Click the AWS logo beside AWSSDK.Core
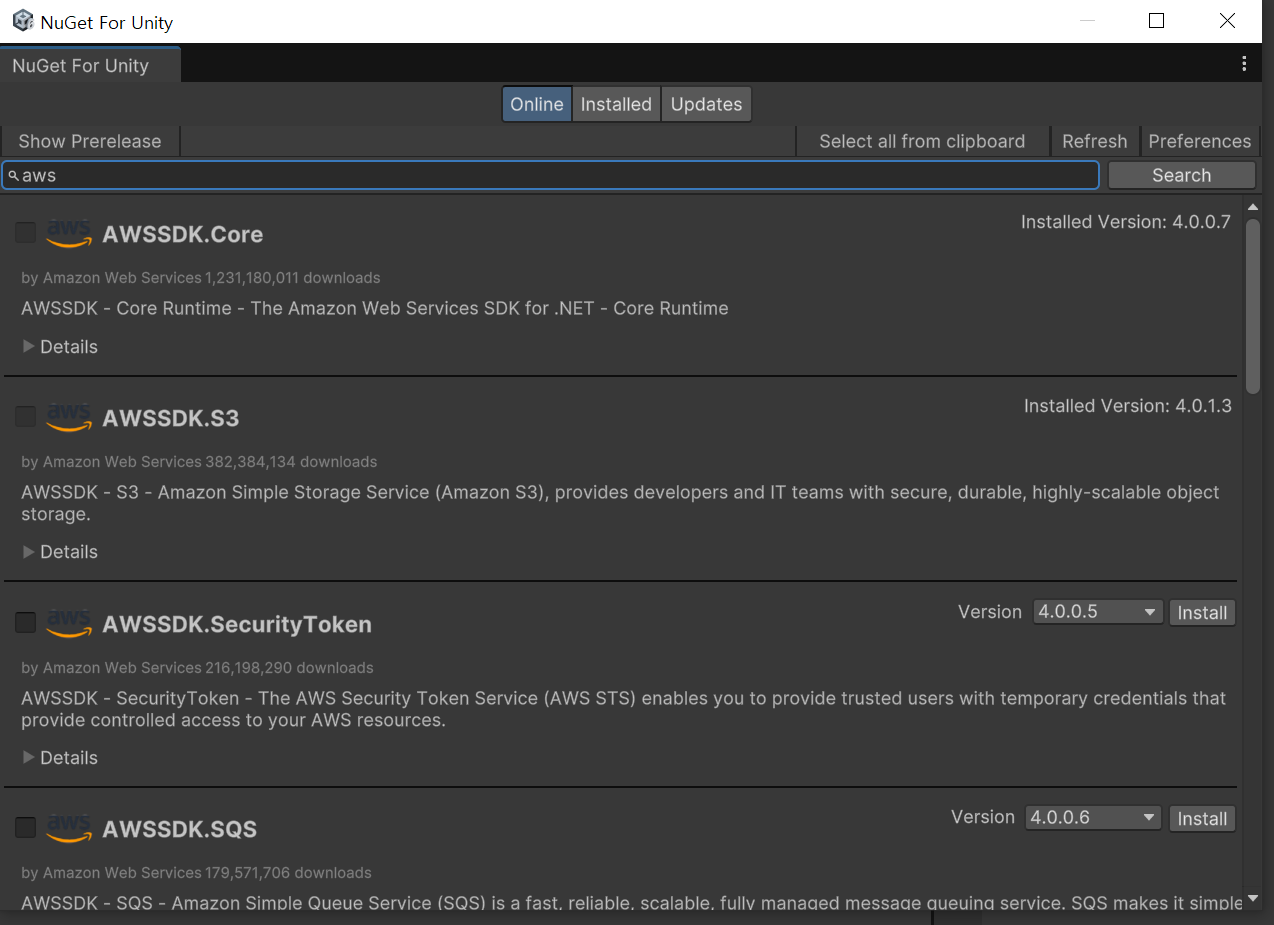This screenshot has width=1274, height=925. pyautogui.click(x=69, y=234)
